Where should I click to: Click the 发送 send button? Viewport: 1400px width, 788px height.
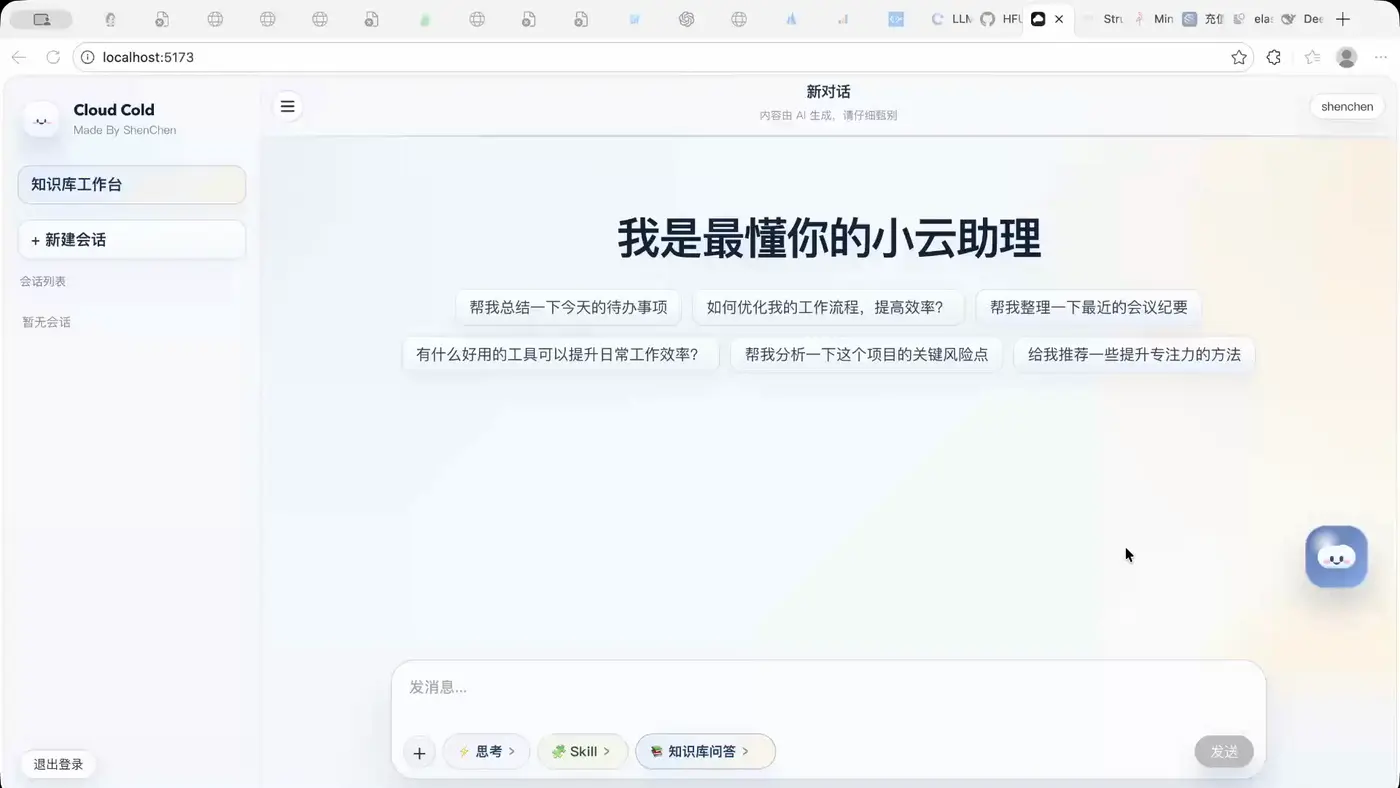coord(1224,752)
